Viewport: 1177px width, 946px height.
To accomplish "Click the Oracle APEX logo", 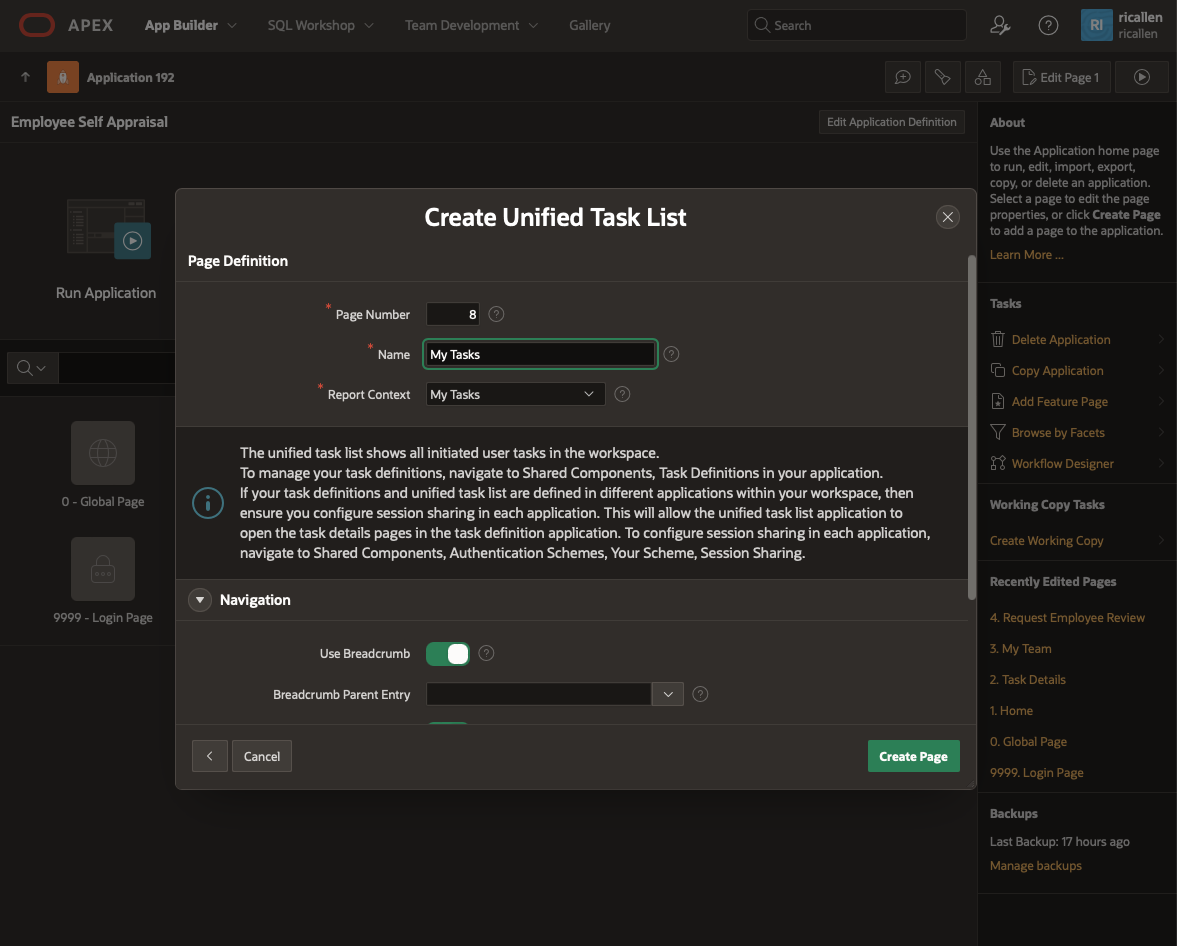I will point(37,25).
